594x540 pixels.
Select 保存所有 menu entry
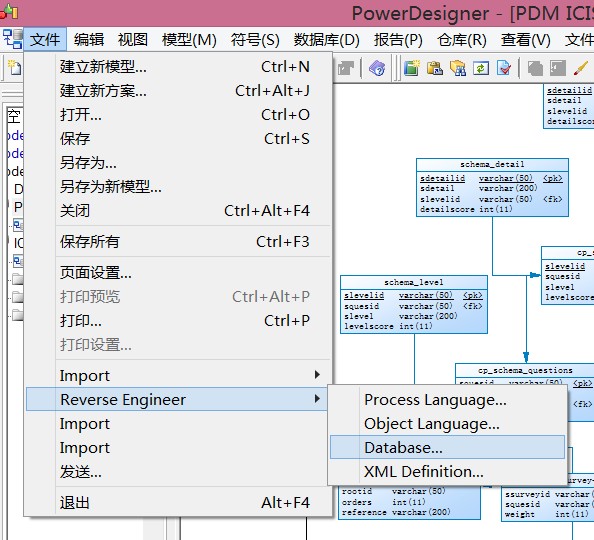(x=178, y=241)
